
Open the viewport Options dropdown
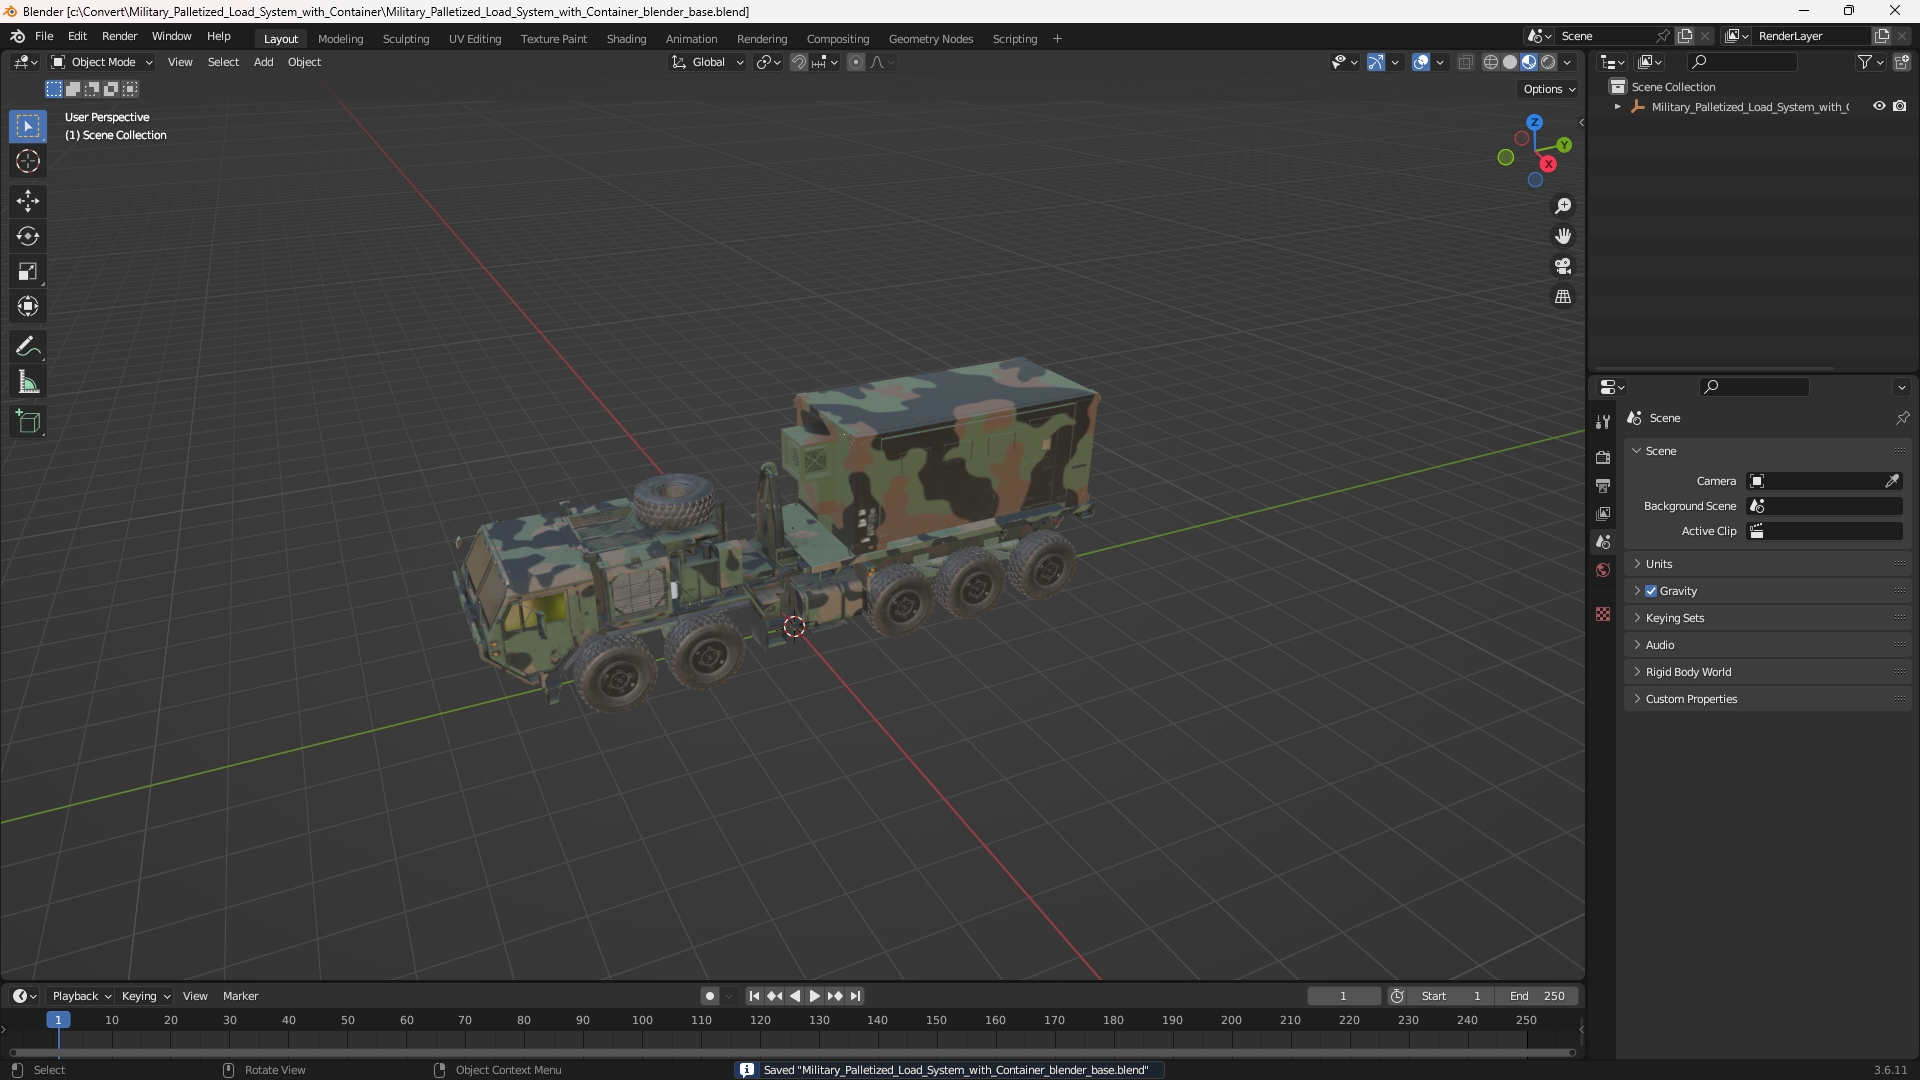pos(1548,89)
